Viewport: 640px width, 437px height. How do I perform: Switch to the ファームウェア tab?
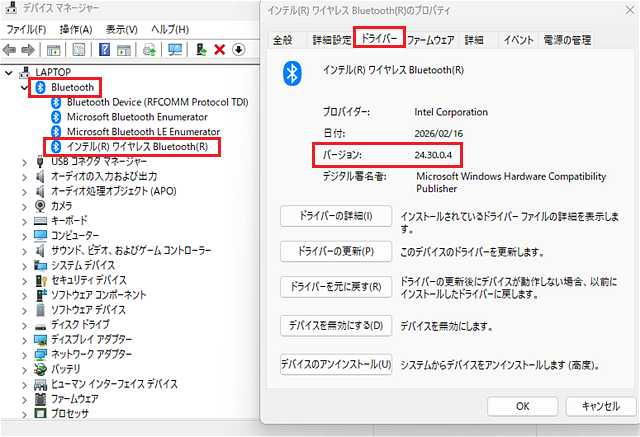coord(431,40)
